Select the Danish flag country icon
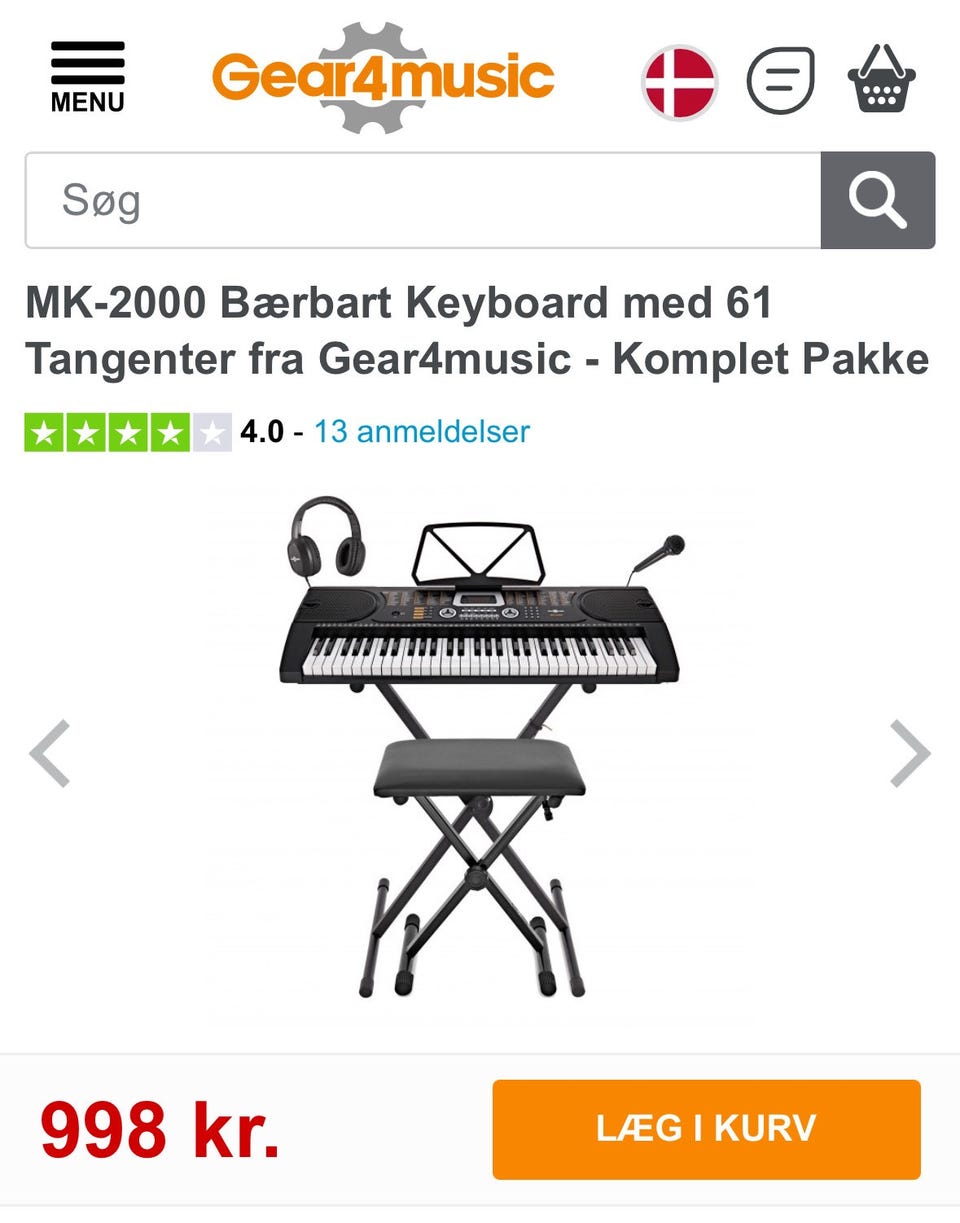Image resolution: width=960 pixels, height=1223 pixels. (x=680, y=81)
